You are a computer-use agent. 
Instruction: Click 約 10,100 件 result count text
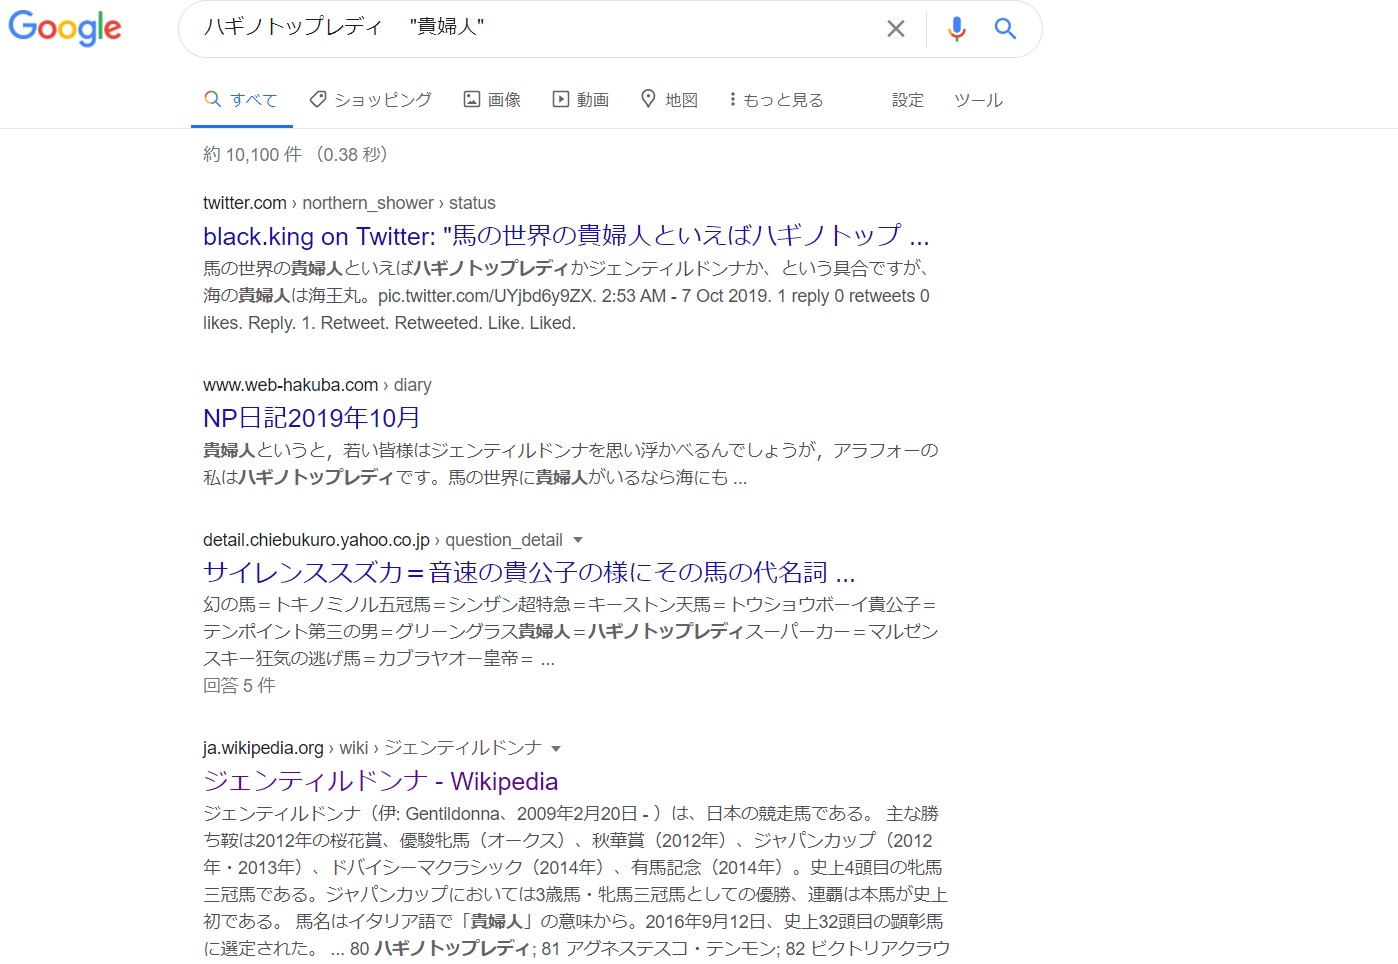(252, 154)
